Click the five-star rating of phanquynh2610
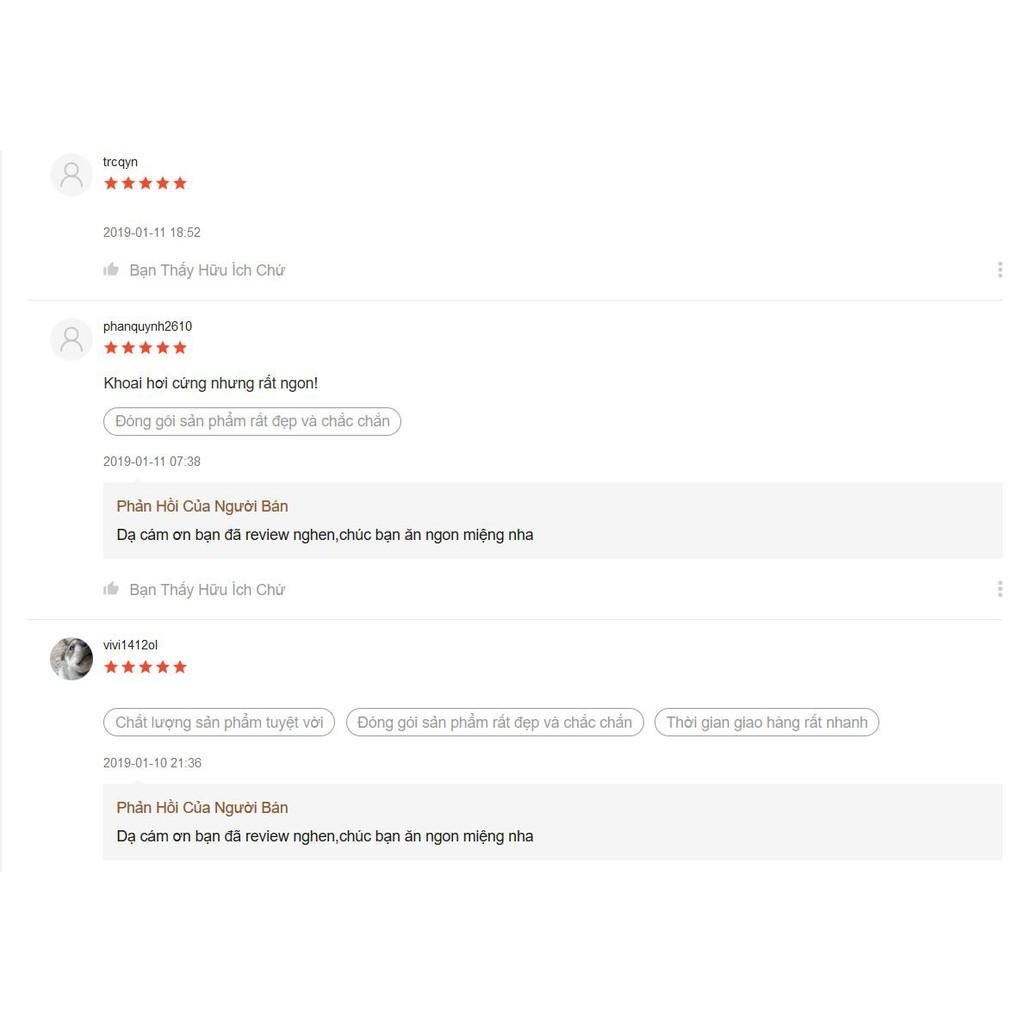The height and width of the screenshot is (1024, 1024). pyautogui.click(x=146, y=348)
